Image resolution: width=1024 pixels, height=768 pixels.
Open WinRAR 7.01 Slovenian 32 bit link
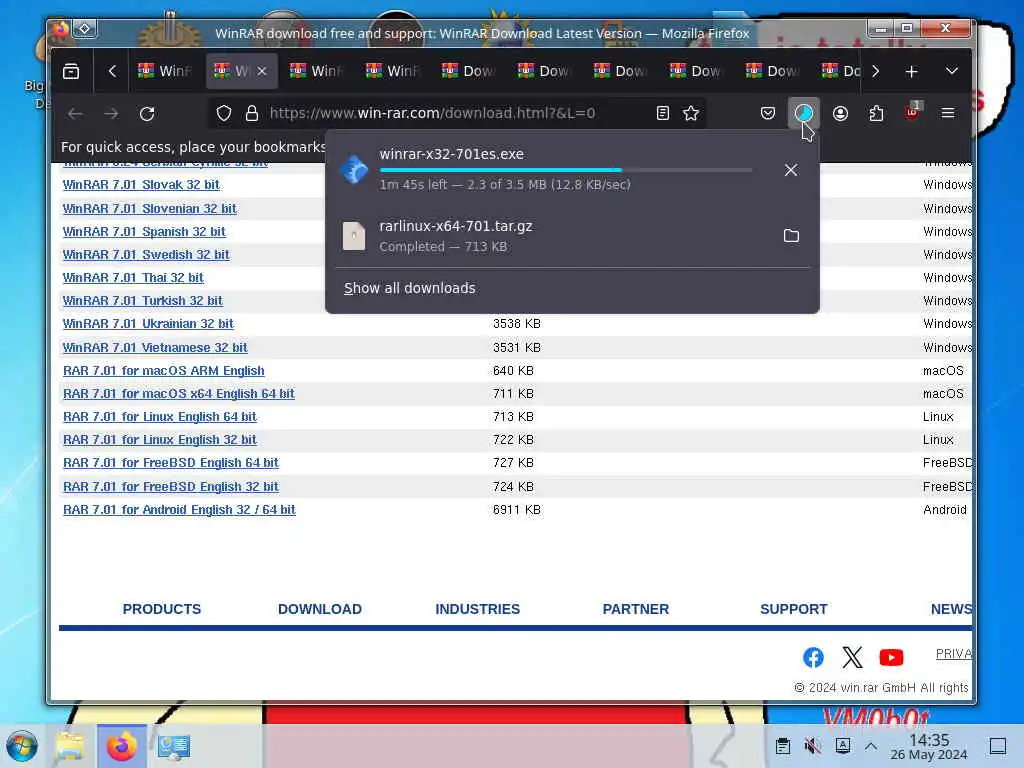tap(150, 209)
